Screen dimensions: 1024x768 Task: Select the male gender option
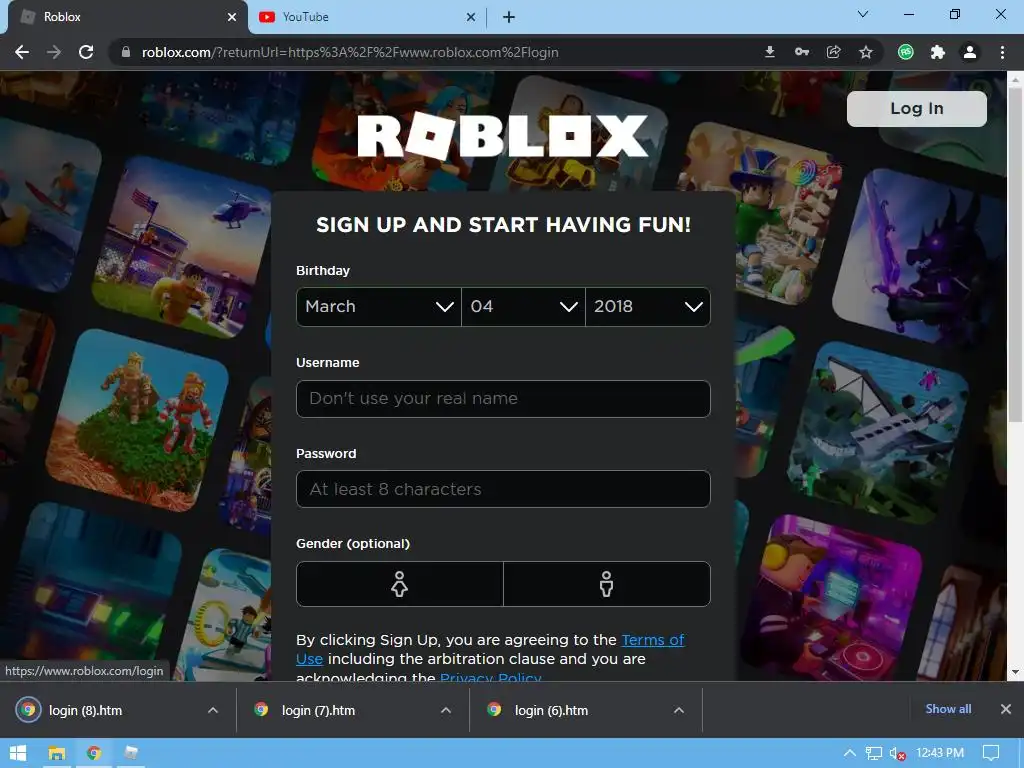(607, 584)
